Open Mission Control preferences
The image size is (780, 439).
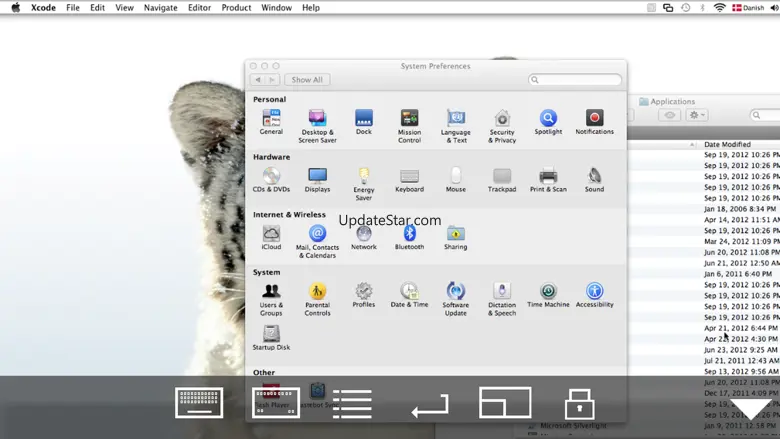click(x=409, y=119)
